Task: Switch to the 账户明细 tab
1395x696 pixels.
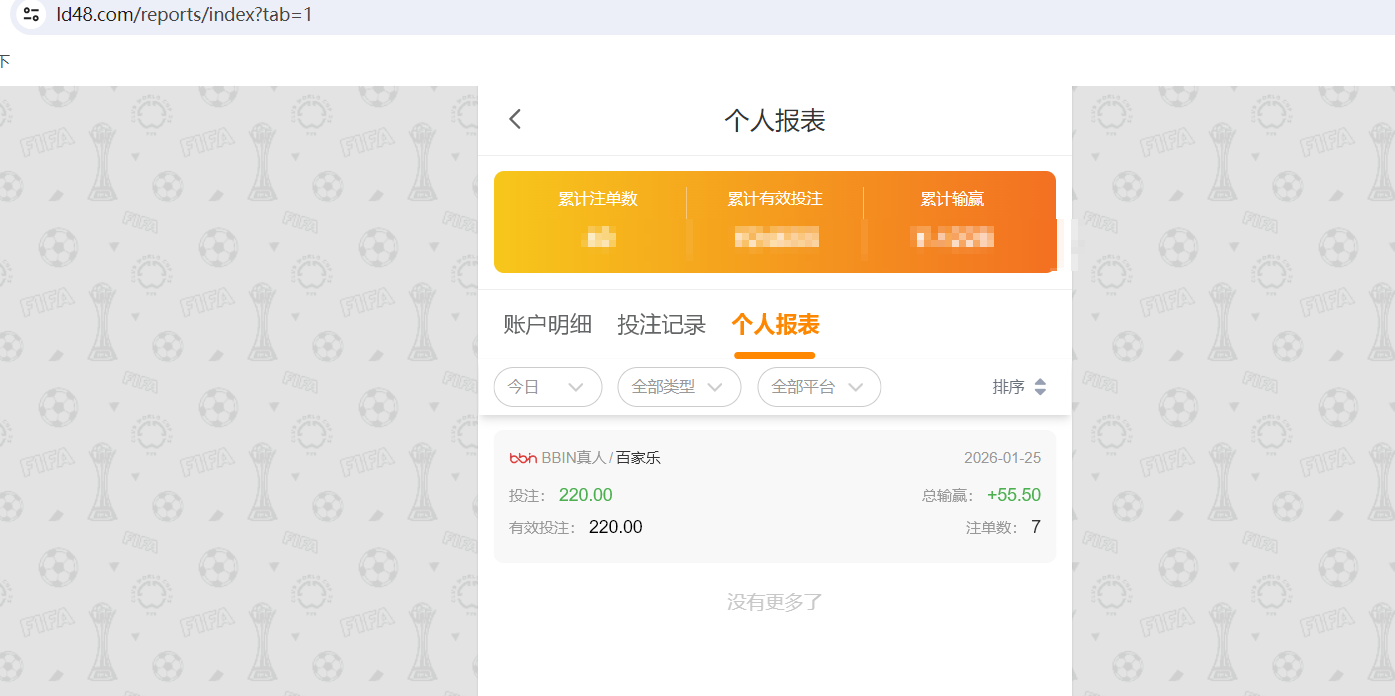Action: 547,324
